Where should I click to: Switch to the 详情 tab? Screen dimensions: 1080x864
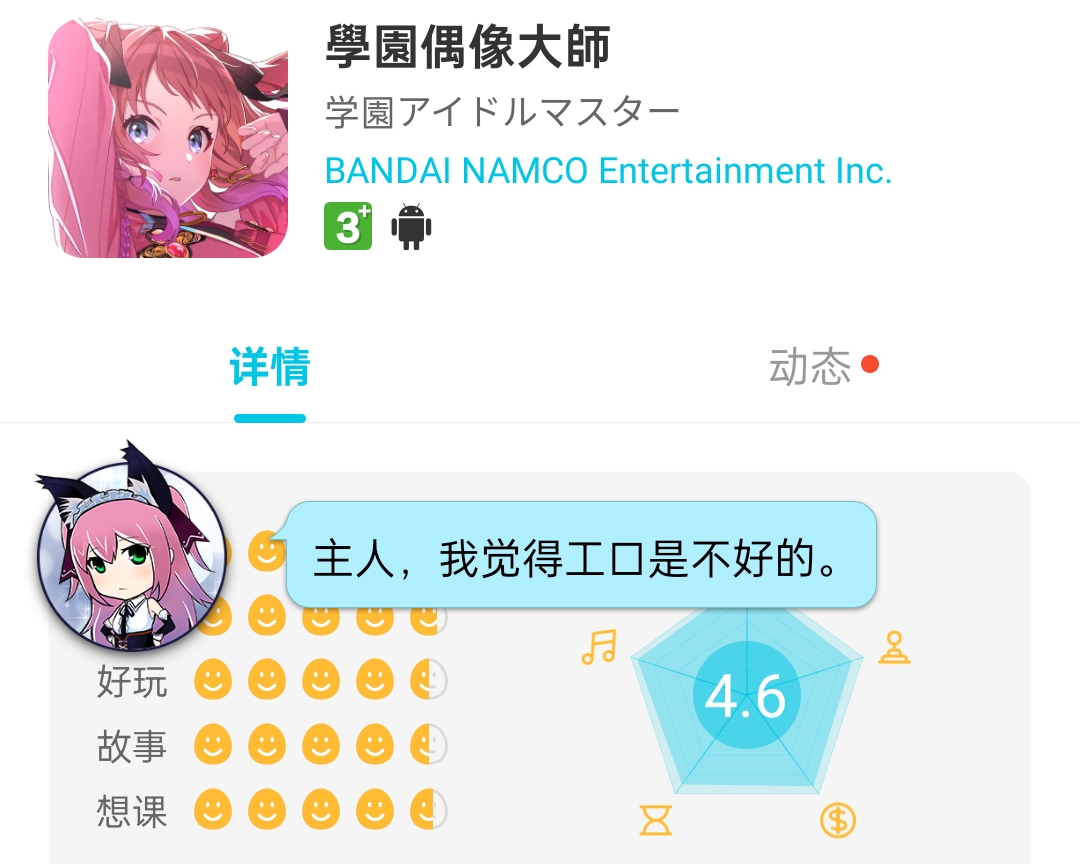coord(270,367)
